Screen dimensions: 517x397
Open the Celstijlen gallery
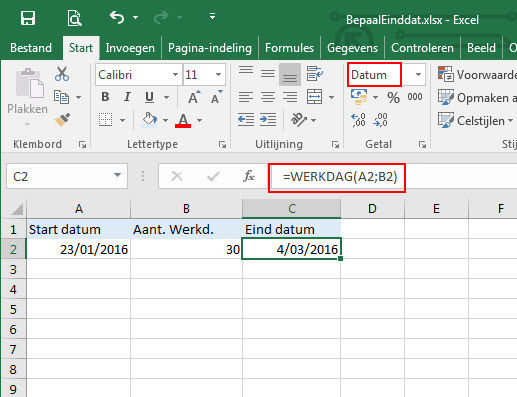[x=476, y=120]
